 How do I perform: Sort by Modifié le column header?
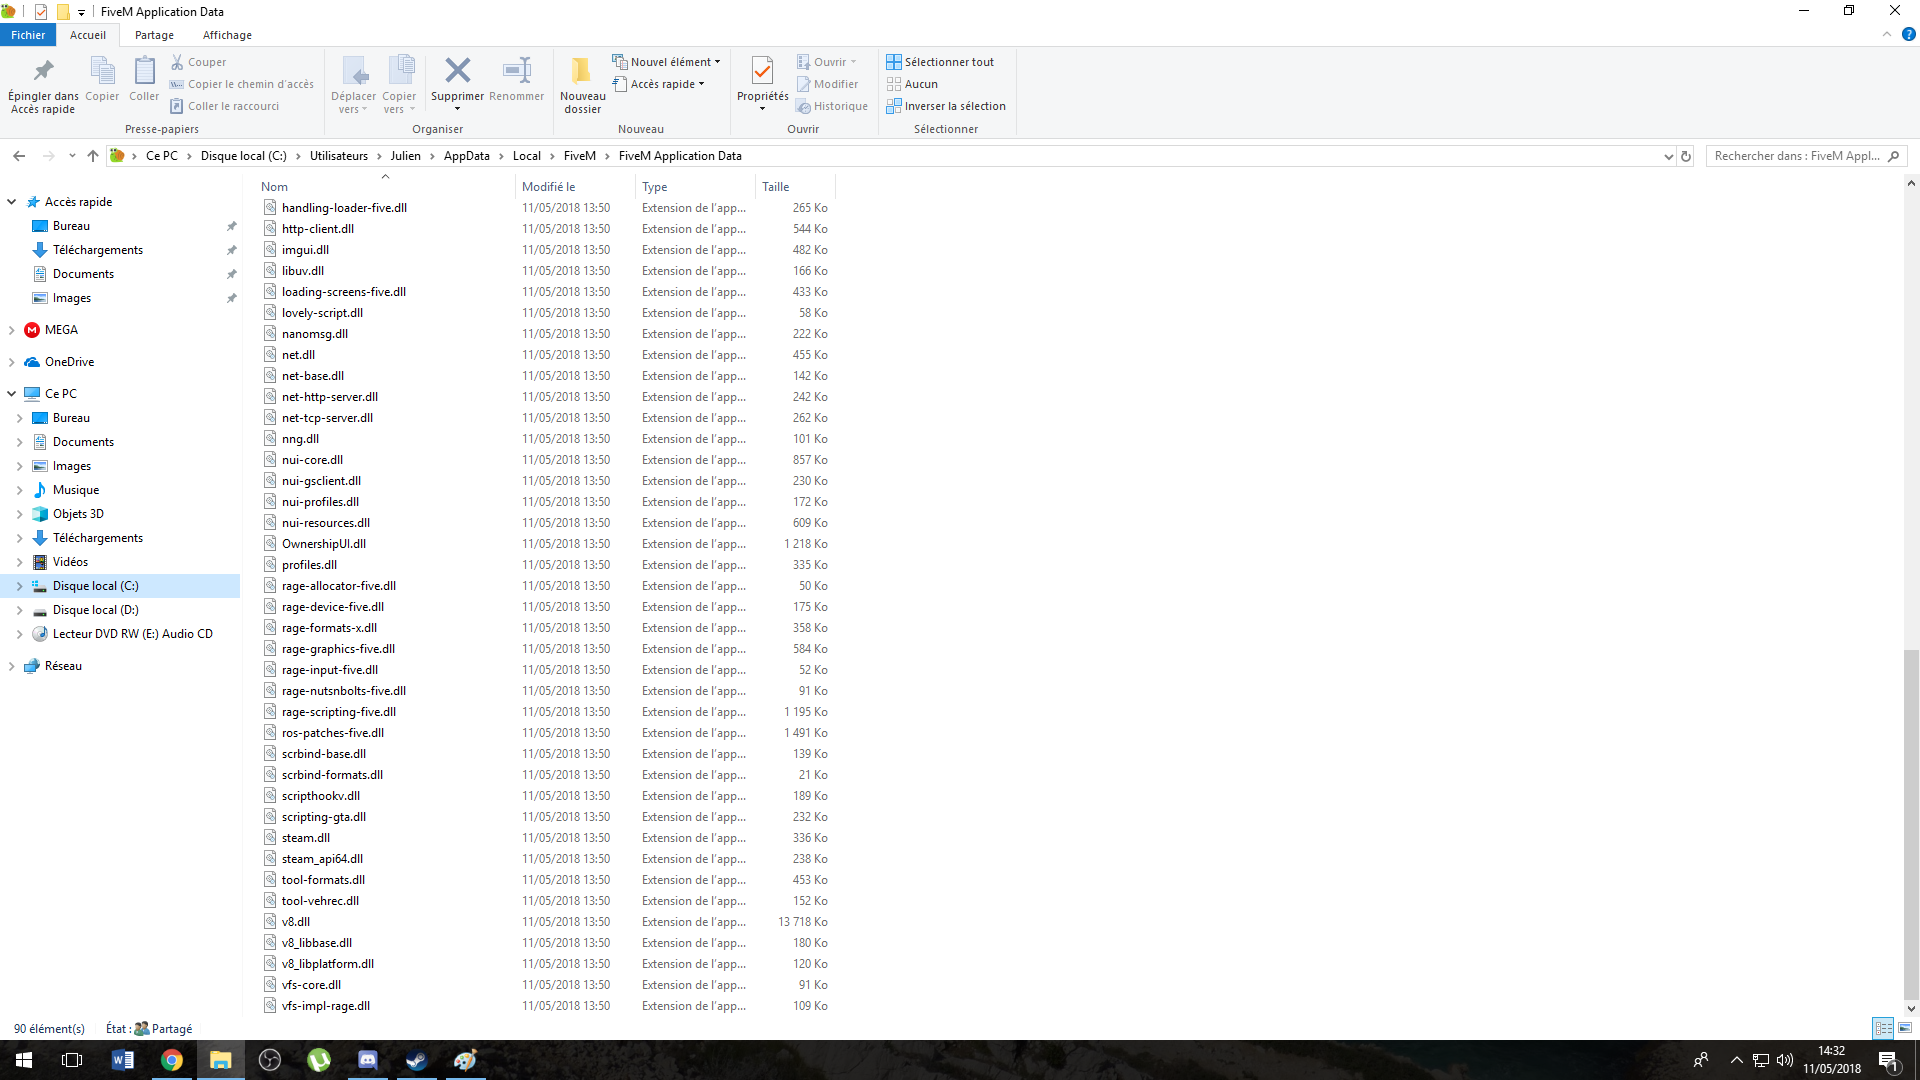[575, 187]
